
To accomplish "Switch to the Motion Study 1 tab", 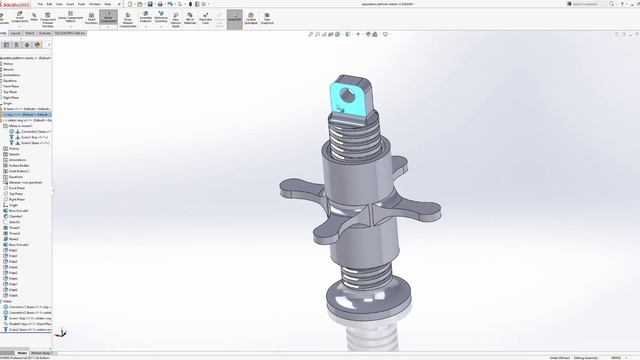I will pyautogui.click(x=41, y=353).
